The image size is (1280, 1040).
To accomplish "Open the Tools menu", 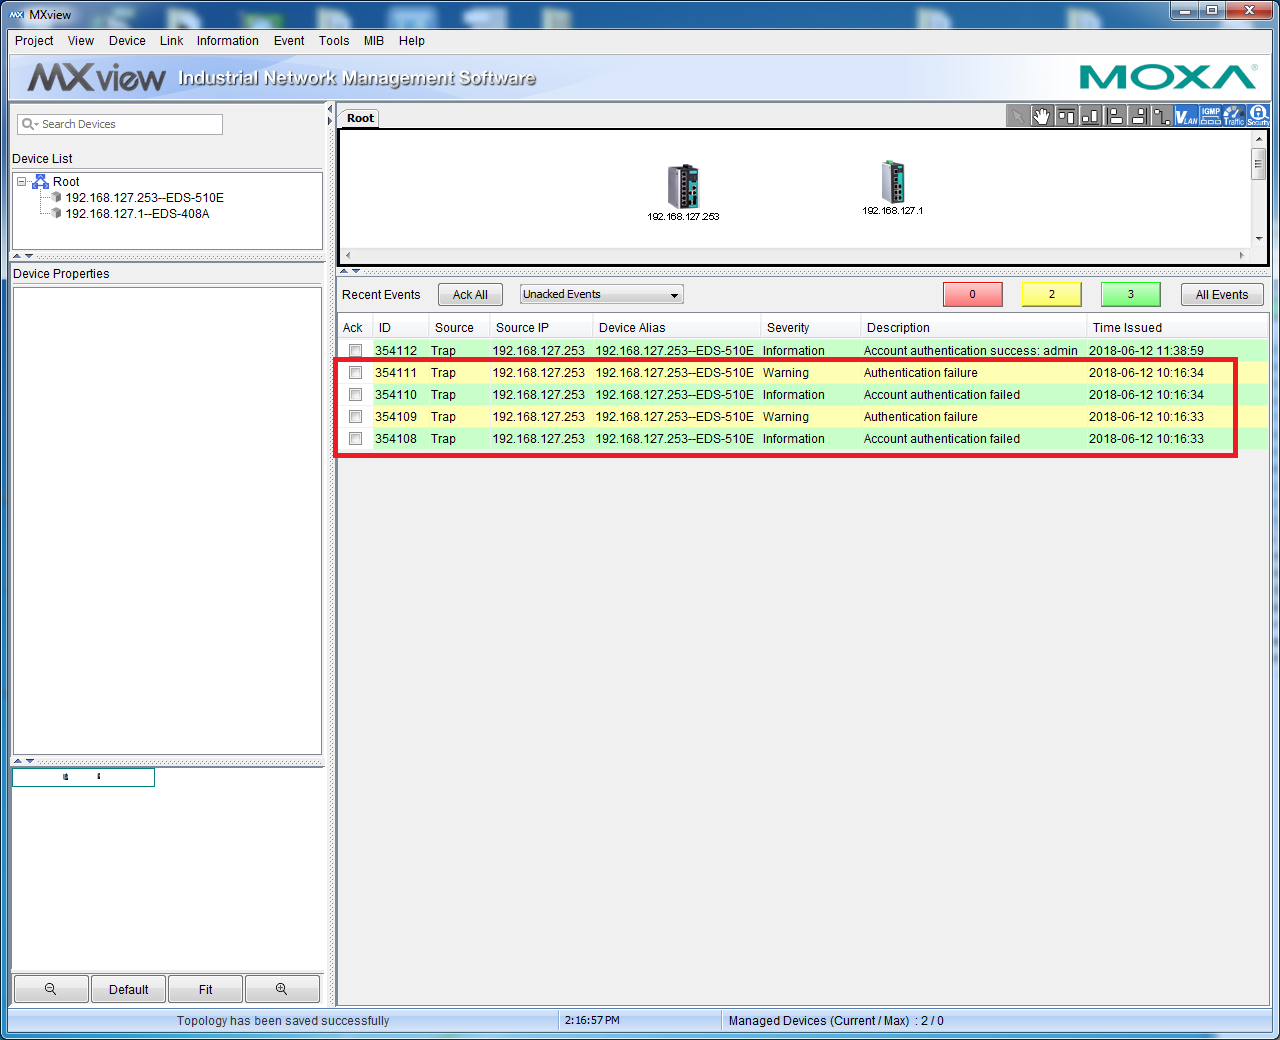I will point(334,41).
